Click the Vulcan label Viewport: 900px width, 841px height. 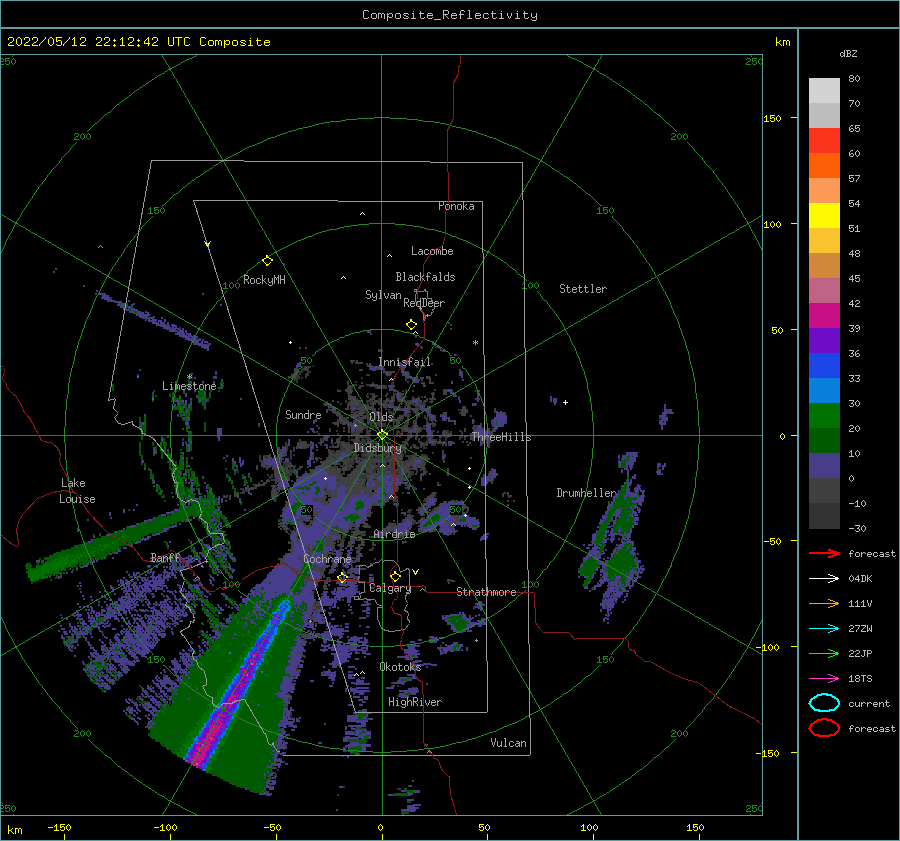(508, 742)
